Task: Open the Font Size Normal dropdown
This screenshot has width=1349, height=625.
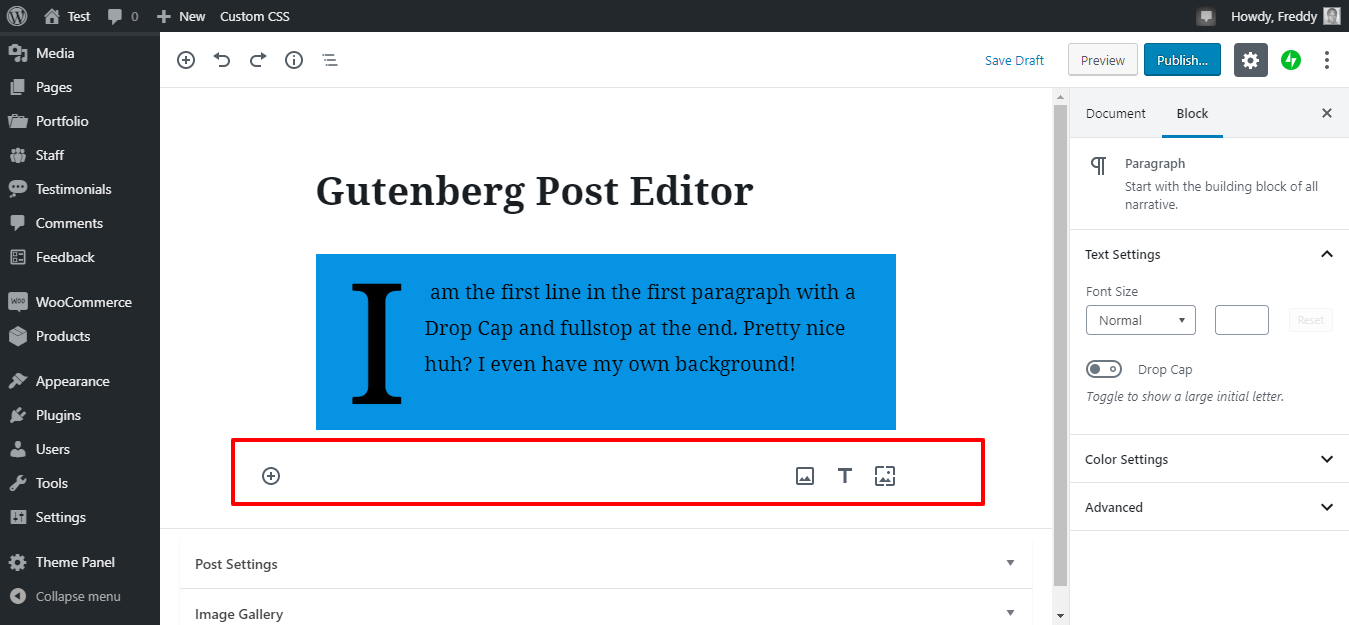Action: (1141, 320)
